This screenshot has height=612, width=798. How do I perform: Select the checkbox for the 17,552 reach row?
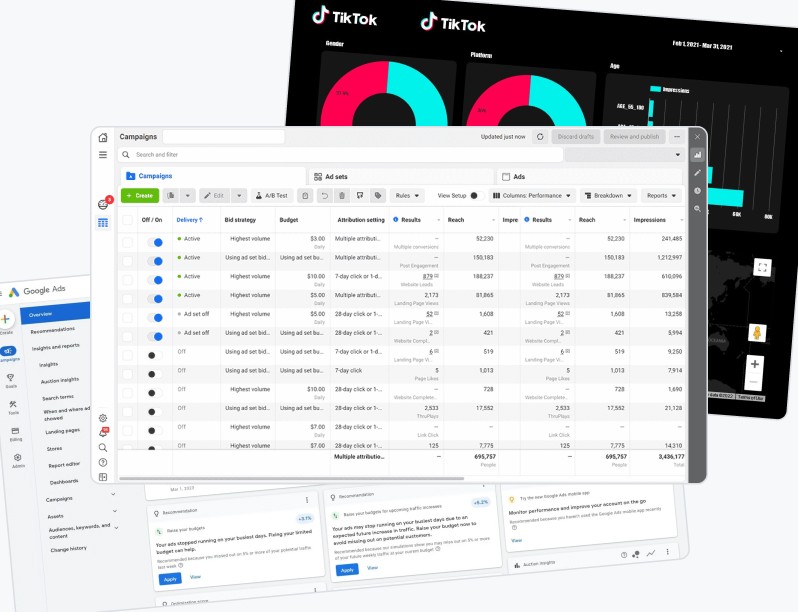point(127,412)
